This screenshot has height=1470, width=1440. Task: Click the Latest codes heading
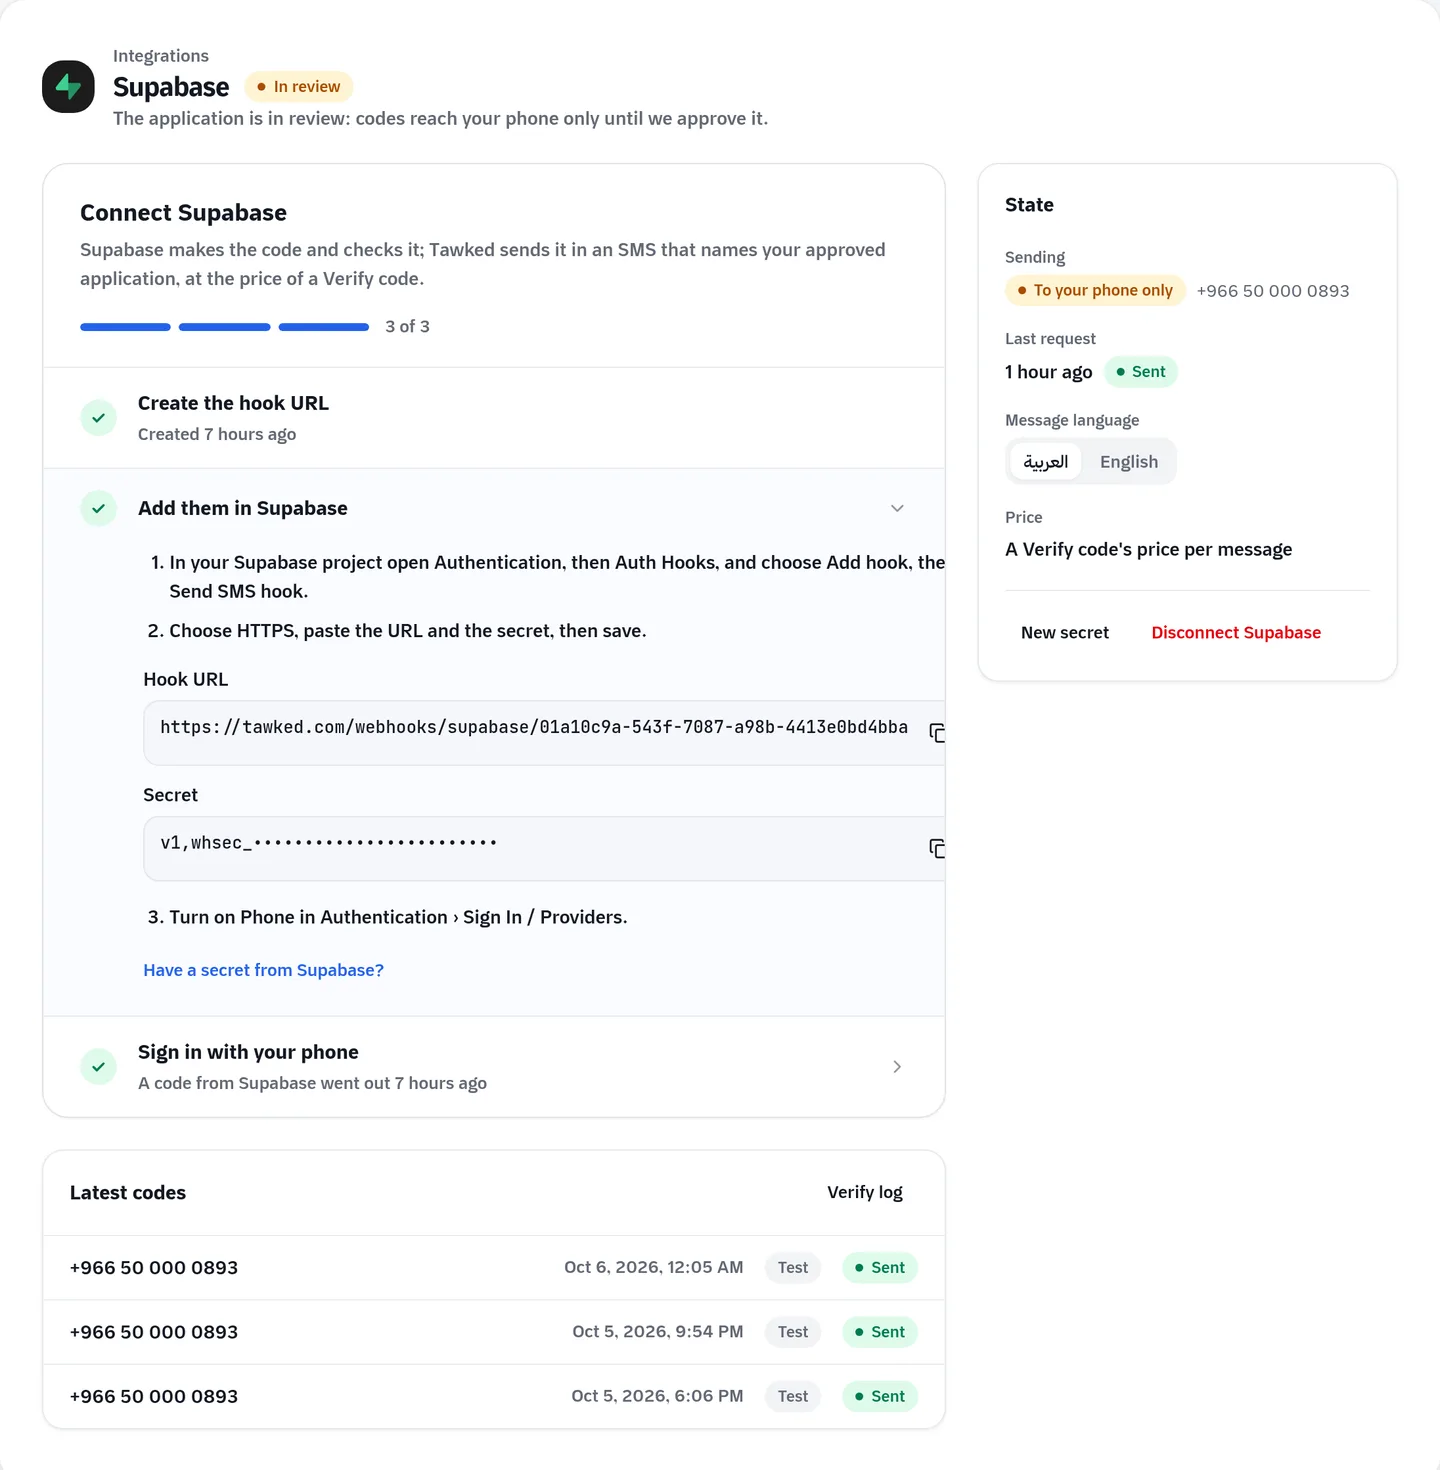pyautogui.click(x=128, y=1192)
